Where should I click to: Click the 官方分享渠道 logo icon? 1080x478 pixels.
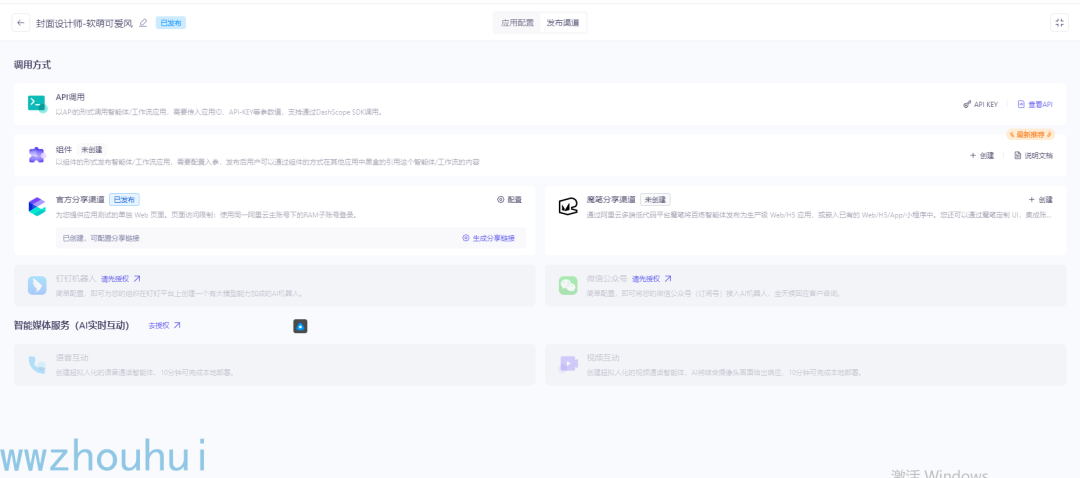37,206
